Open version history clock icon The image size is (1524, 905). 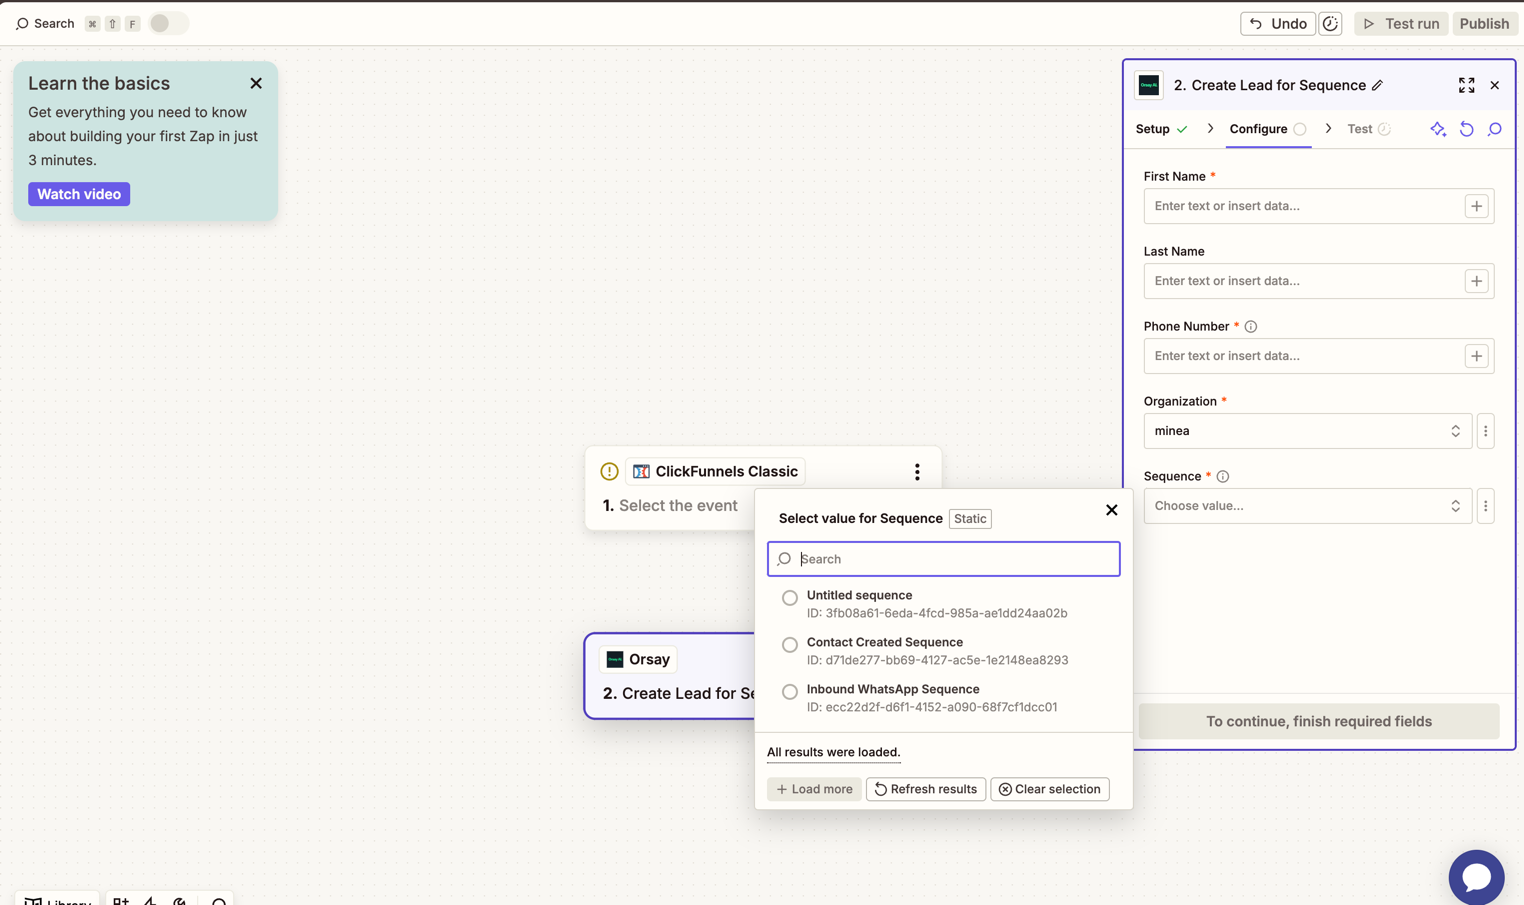point(1330,23)
